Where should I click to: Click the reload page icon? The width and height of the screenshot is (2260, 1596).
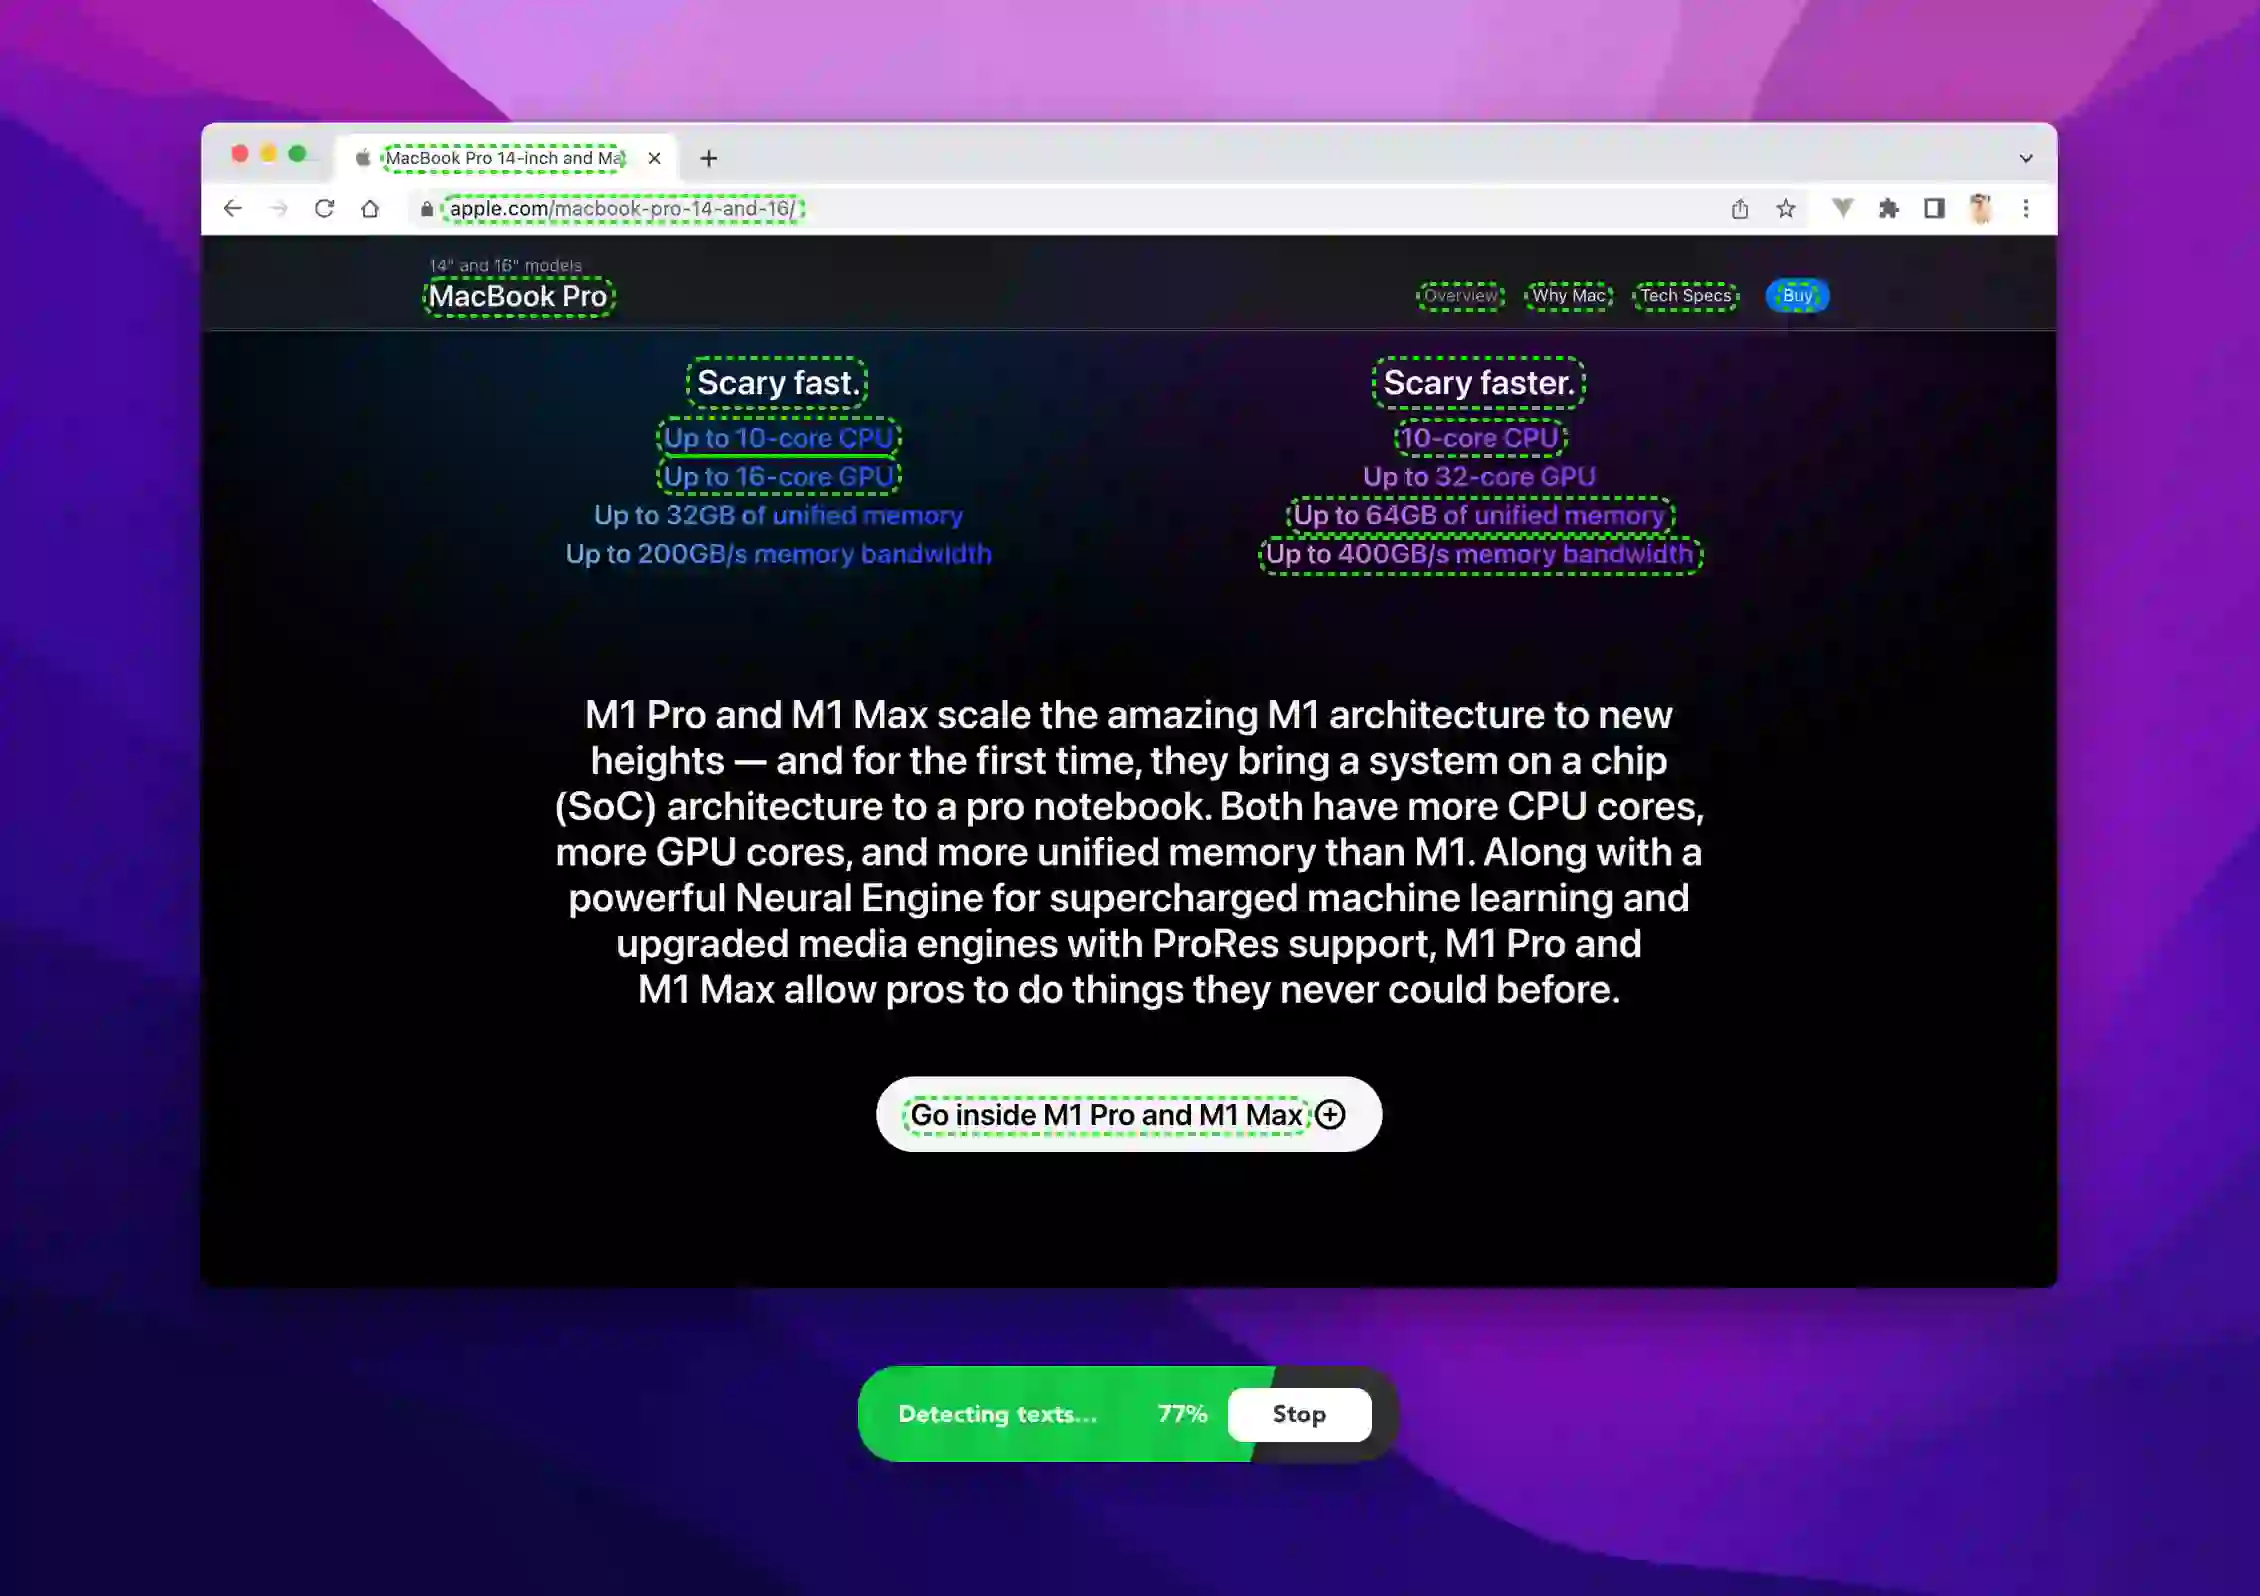pos(325,207)
